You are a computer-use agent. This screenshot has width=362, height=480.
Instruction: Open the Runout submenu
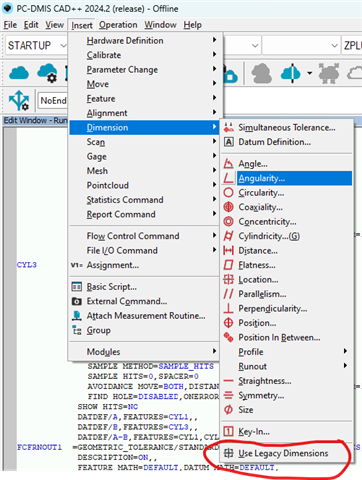287,366
